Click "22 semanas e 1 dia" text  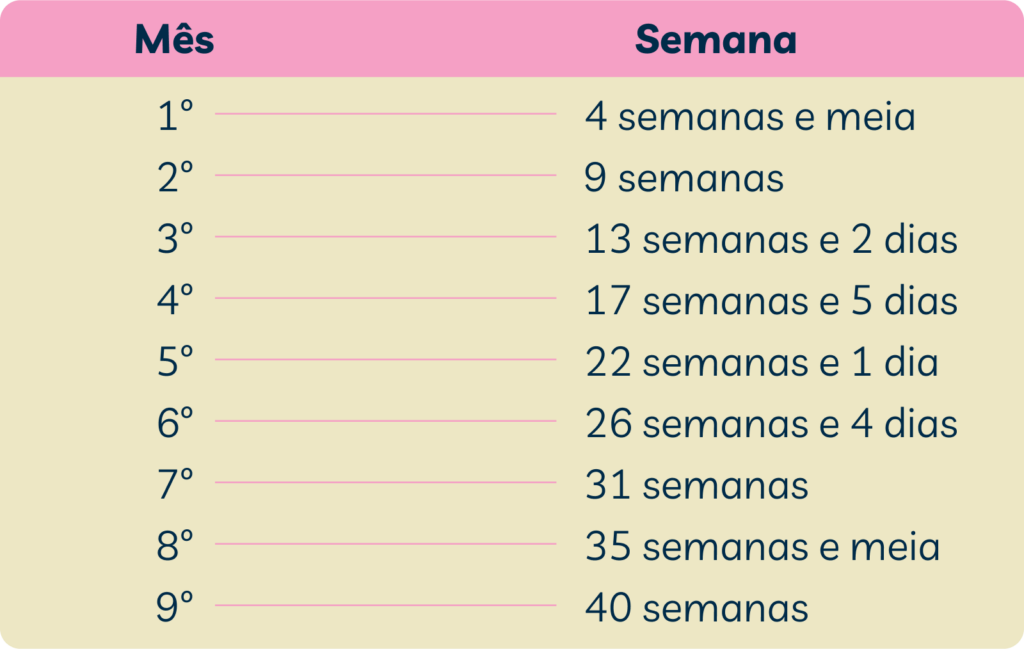(762, 362)
